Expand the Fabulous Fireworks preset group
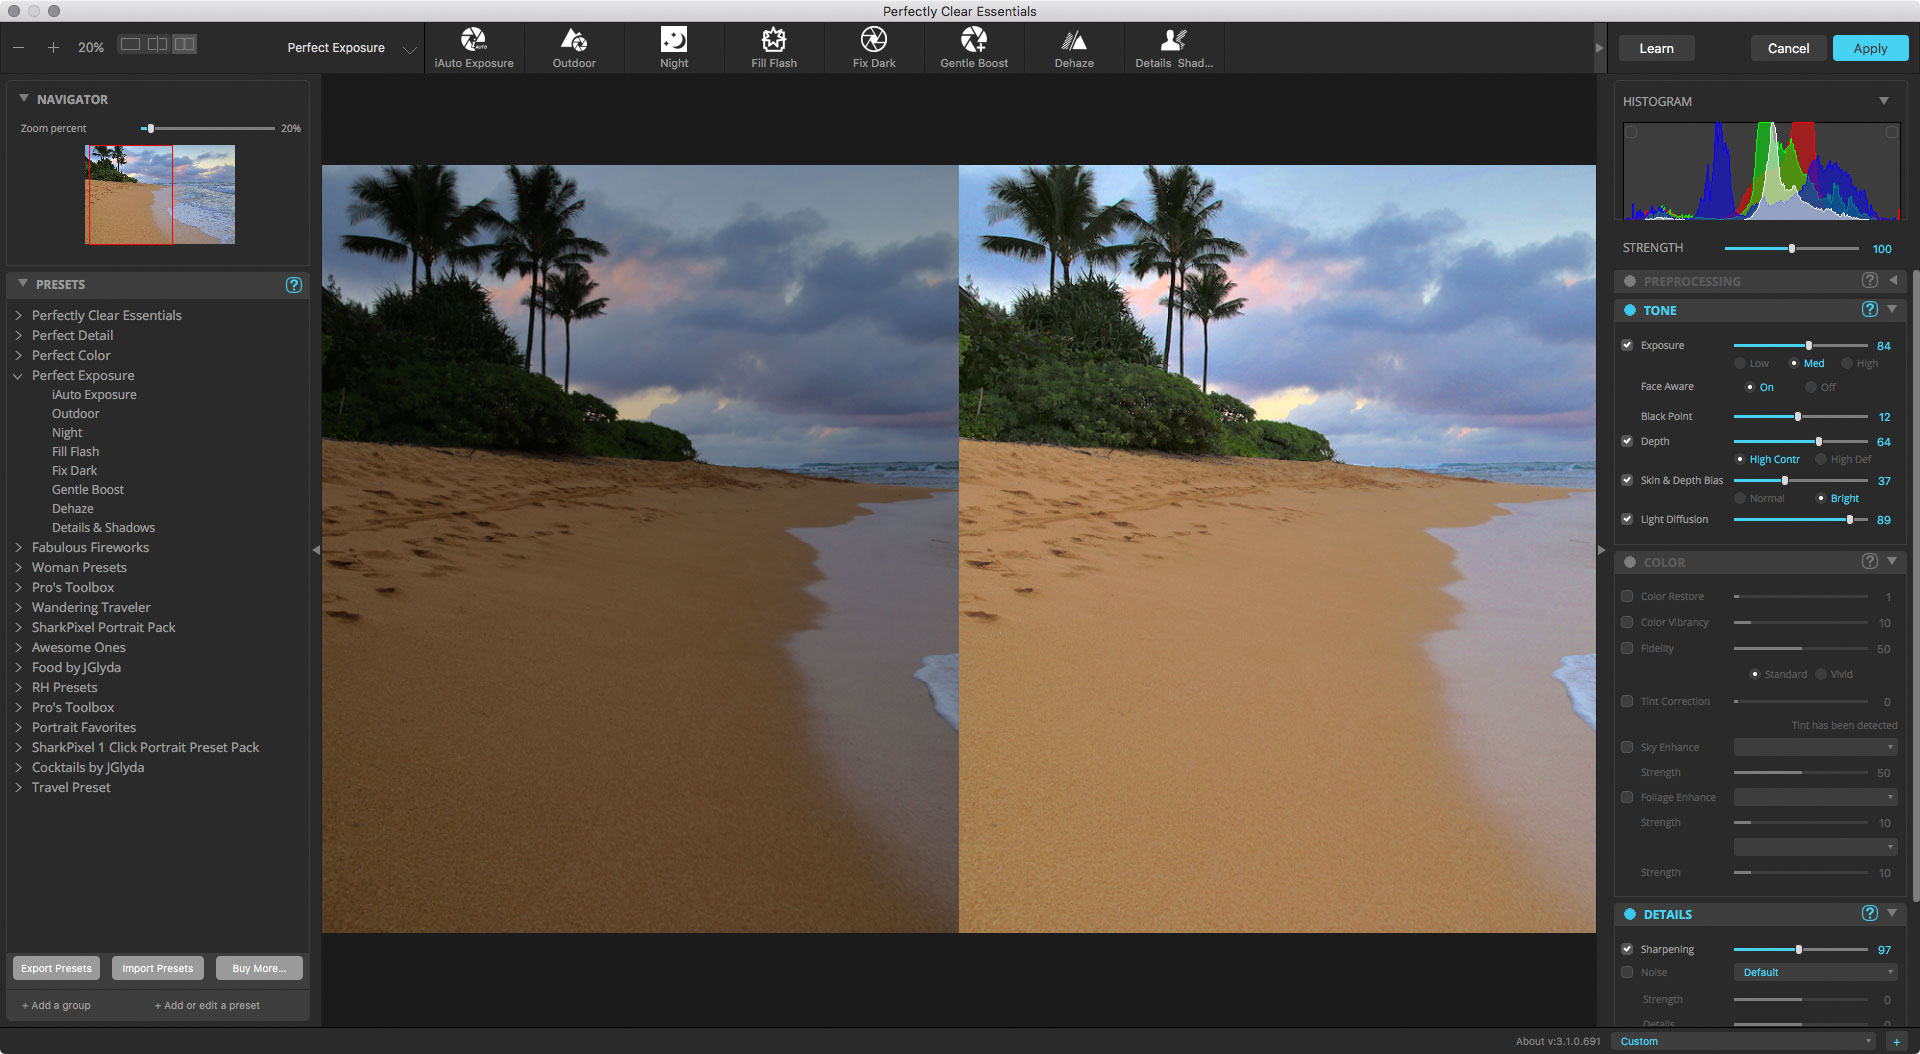Image resolution: width=1920 pixels, height=1054 pixels. pos(19,547)
